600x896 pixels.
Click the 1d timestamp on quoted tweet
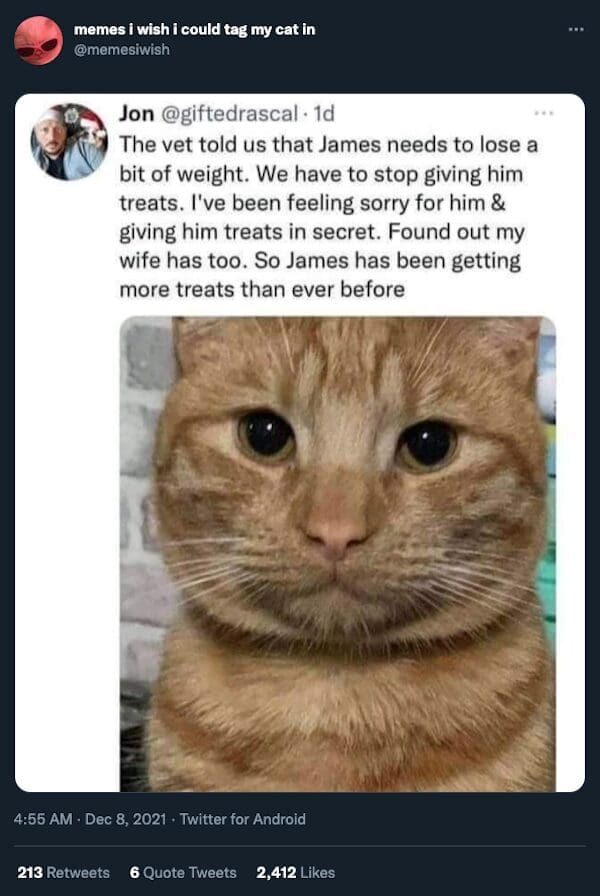(324, 114)
